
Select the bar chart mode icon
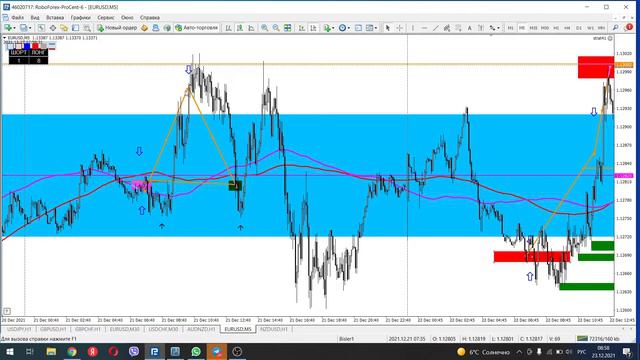[x=229, y=28]
